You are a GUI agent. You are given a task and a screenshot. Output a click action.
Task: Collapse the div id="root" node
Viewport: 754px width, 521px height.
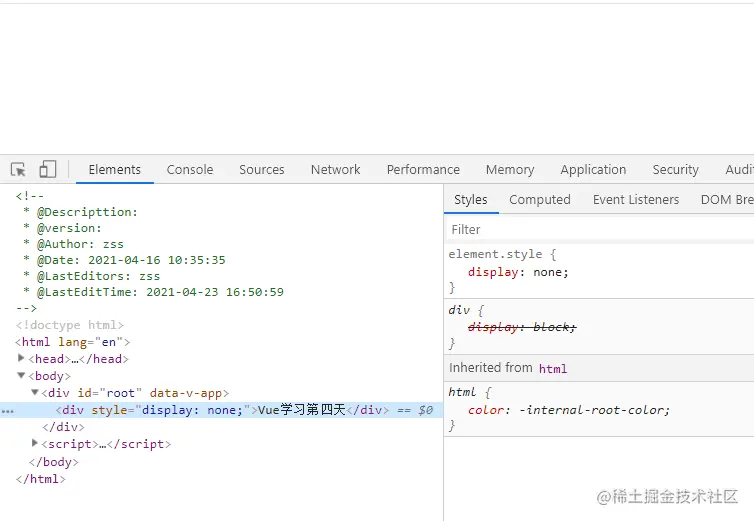(34, 392)
